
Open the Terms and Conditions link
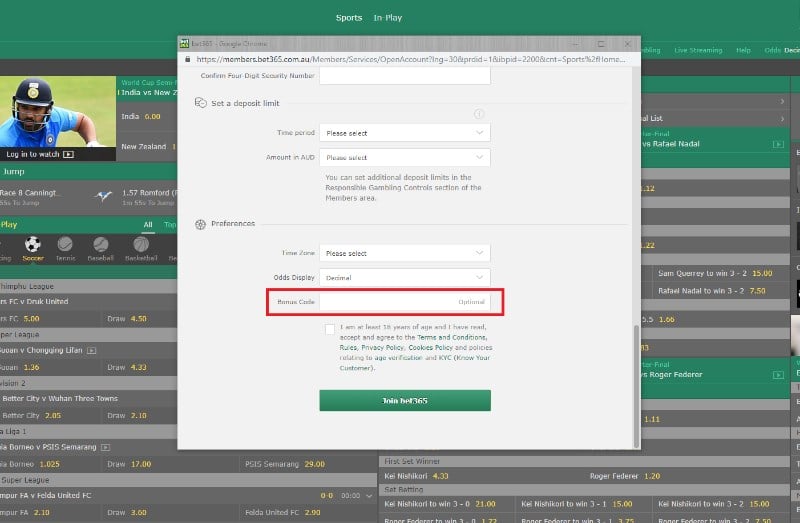(x=452, y=337)
